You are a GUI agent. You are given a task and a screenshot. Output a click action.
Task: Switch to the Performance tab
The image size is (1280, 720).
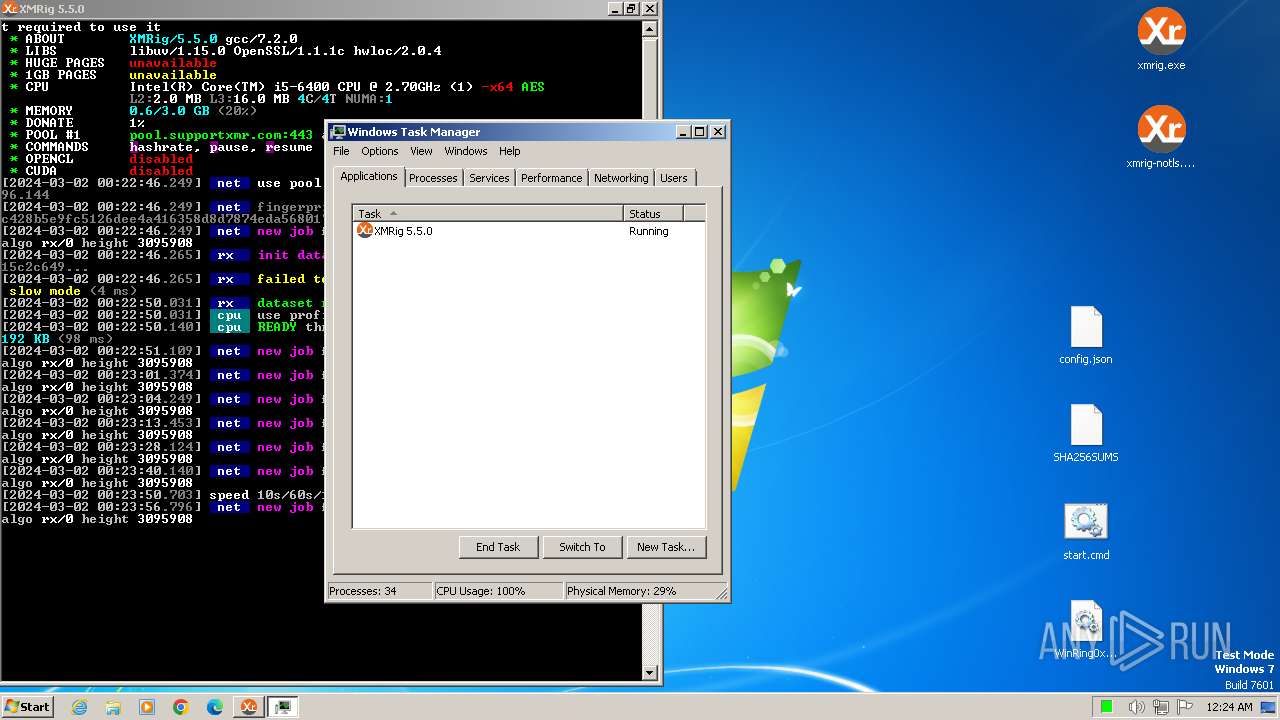(551, 178)
